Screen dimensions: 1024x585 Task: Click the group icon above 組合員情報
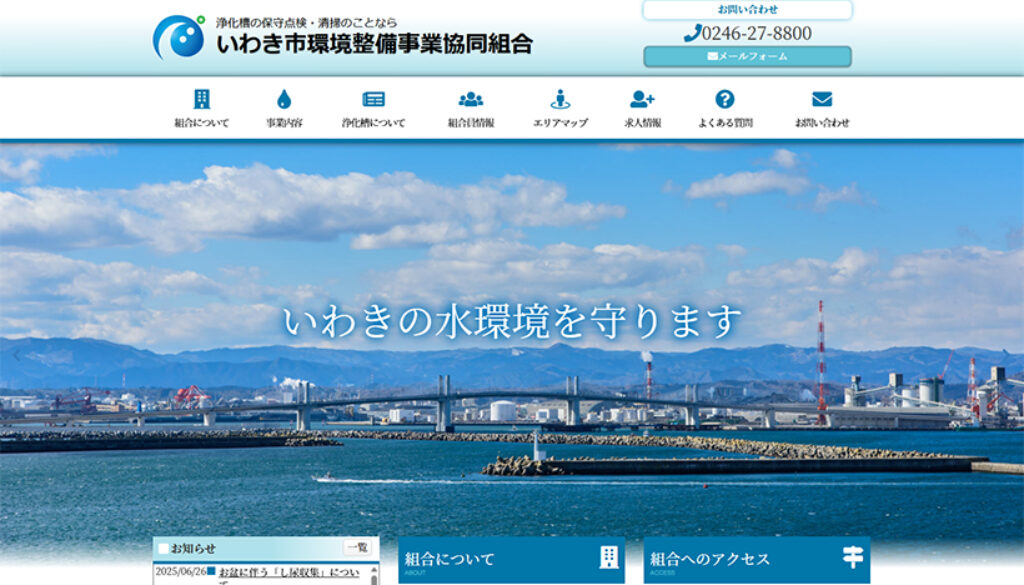pyautogui.click(x=469, y=97)
